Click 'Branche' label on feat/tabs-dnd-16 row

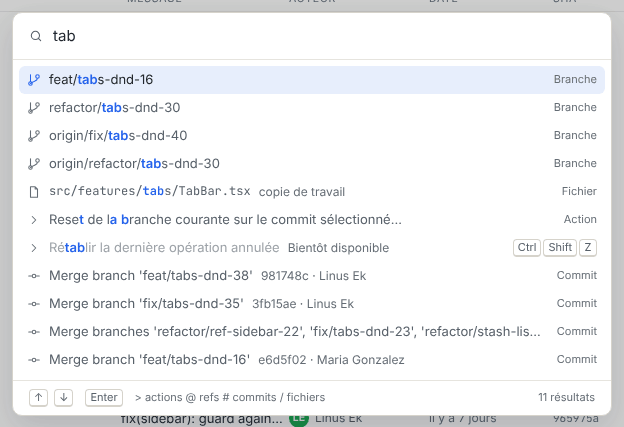point(575,79)
